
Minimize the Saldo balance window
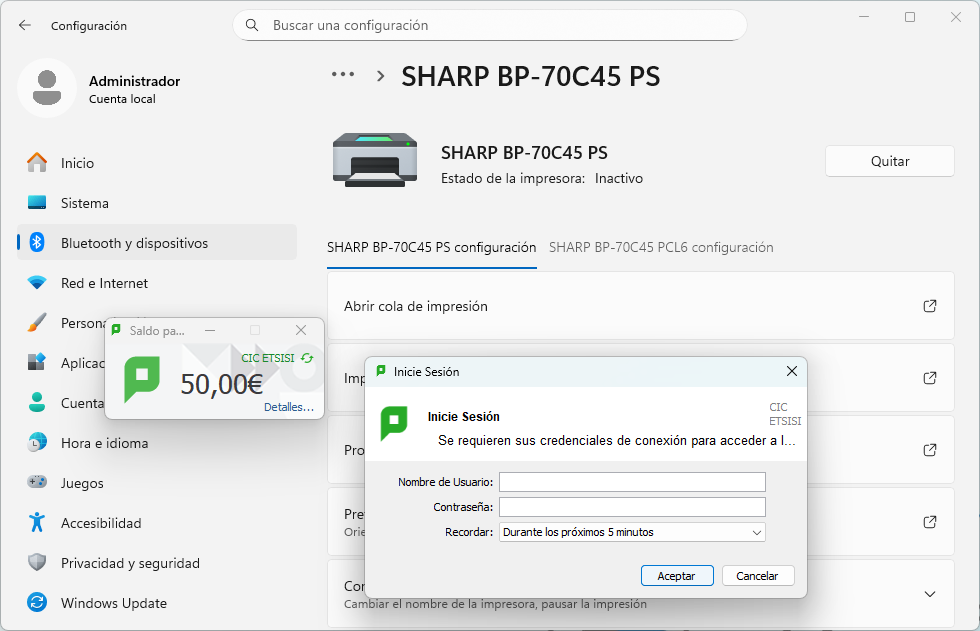210,330
